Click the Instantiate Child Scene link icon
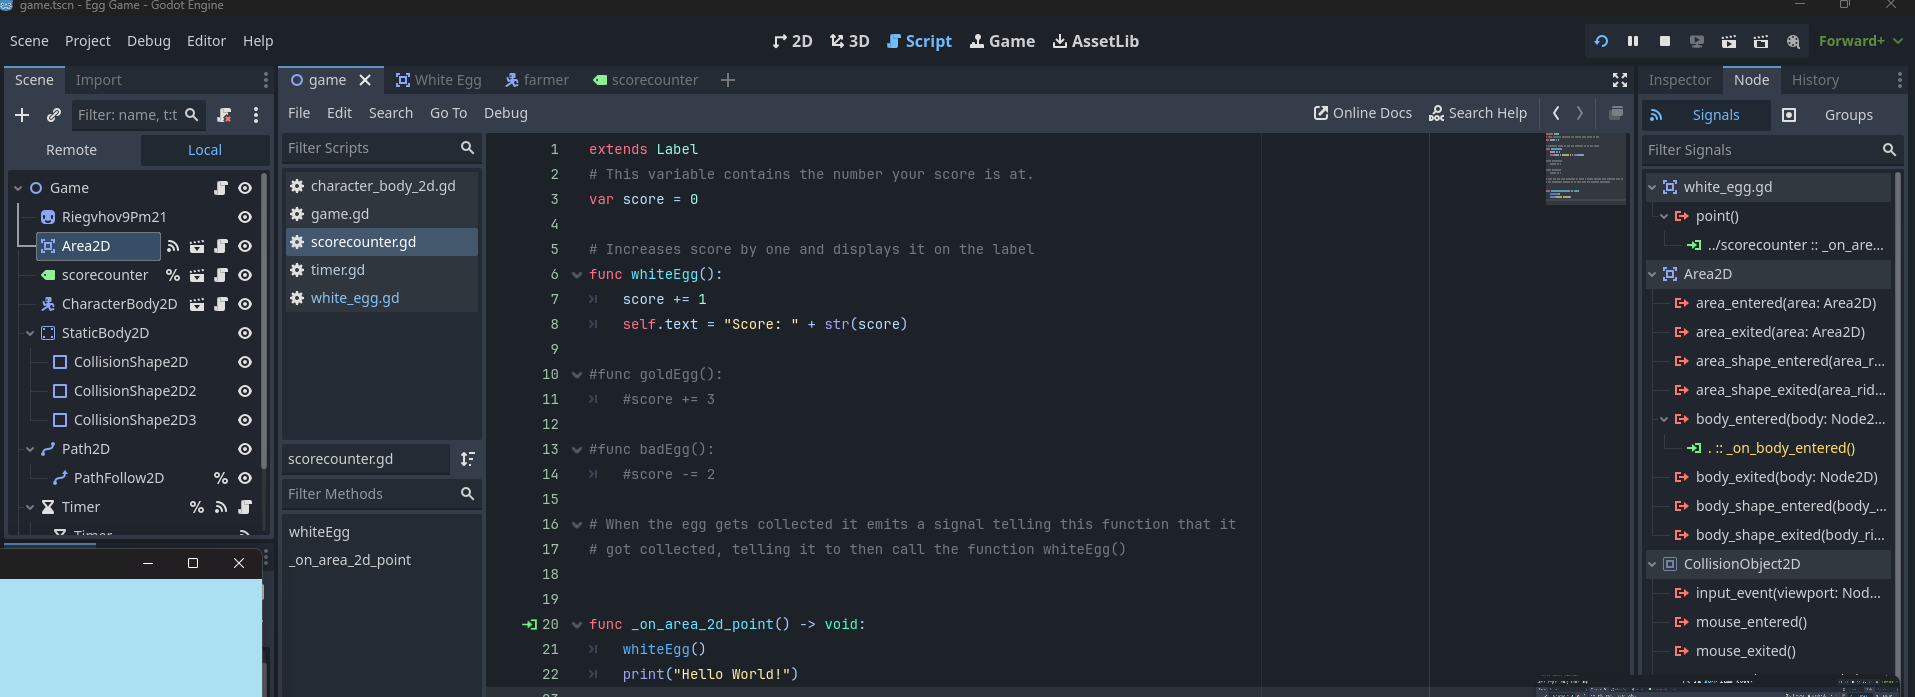The image size is (1915, 697). click(x=54, y=115)
